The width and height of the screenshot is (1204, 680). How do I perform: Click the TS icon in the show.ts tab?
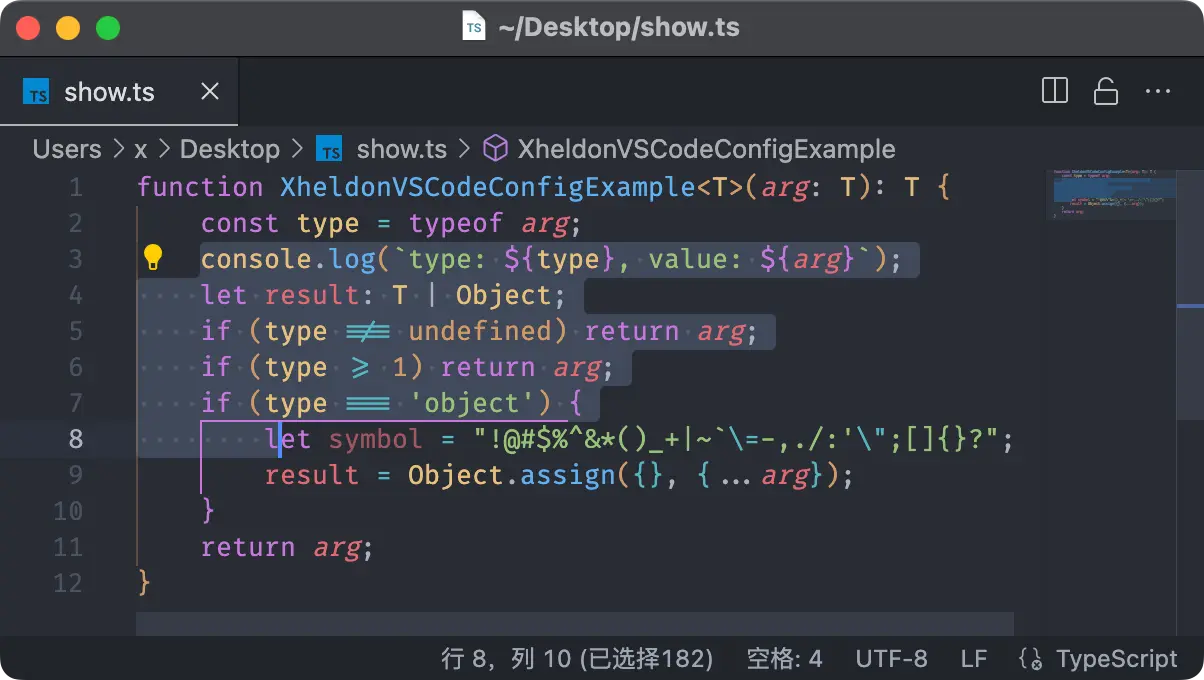(x=37, y=92)
